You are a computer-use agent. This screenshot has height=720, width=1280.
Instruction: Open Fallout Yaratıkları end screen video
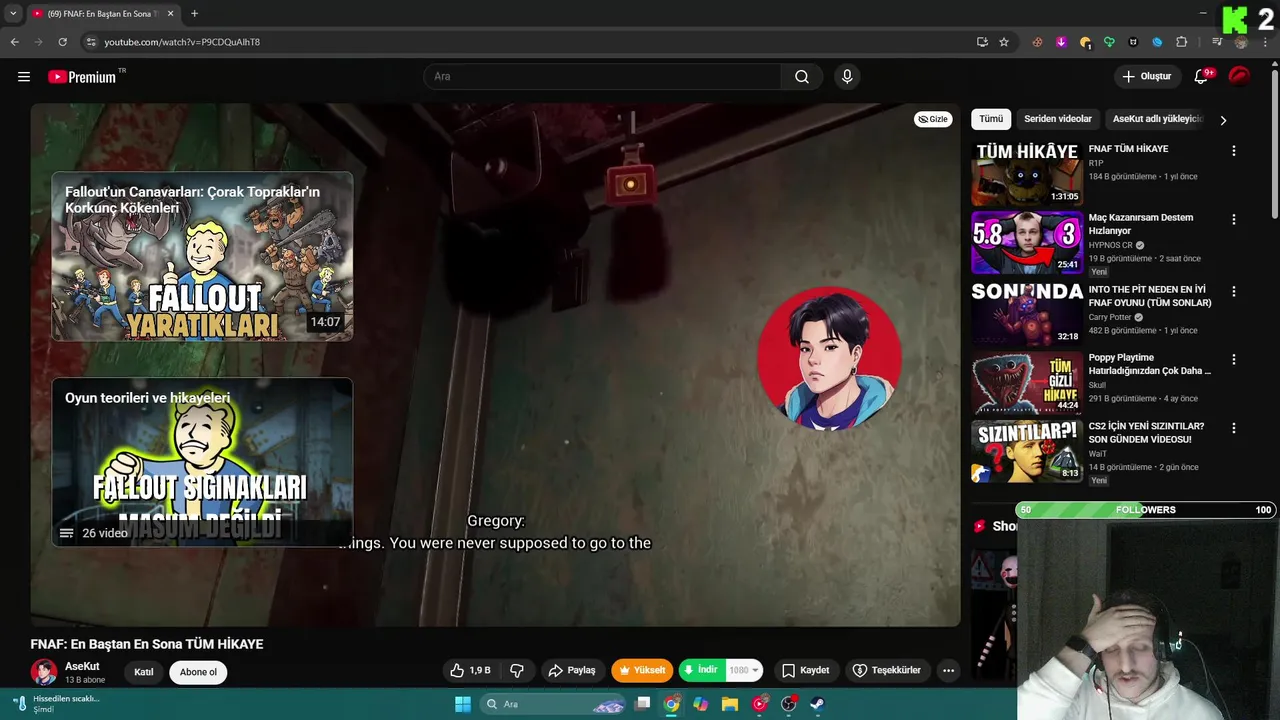coord(202,257)
